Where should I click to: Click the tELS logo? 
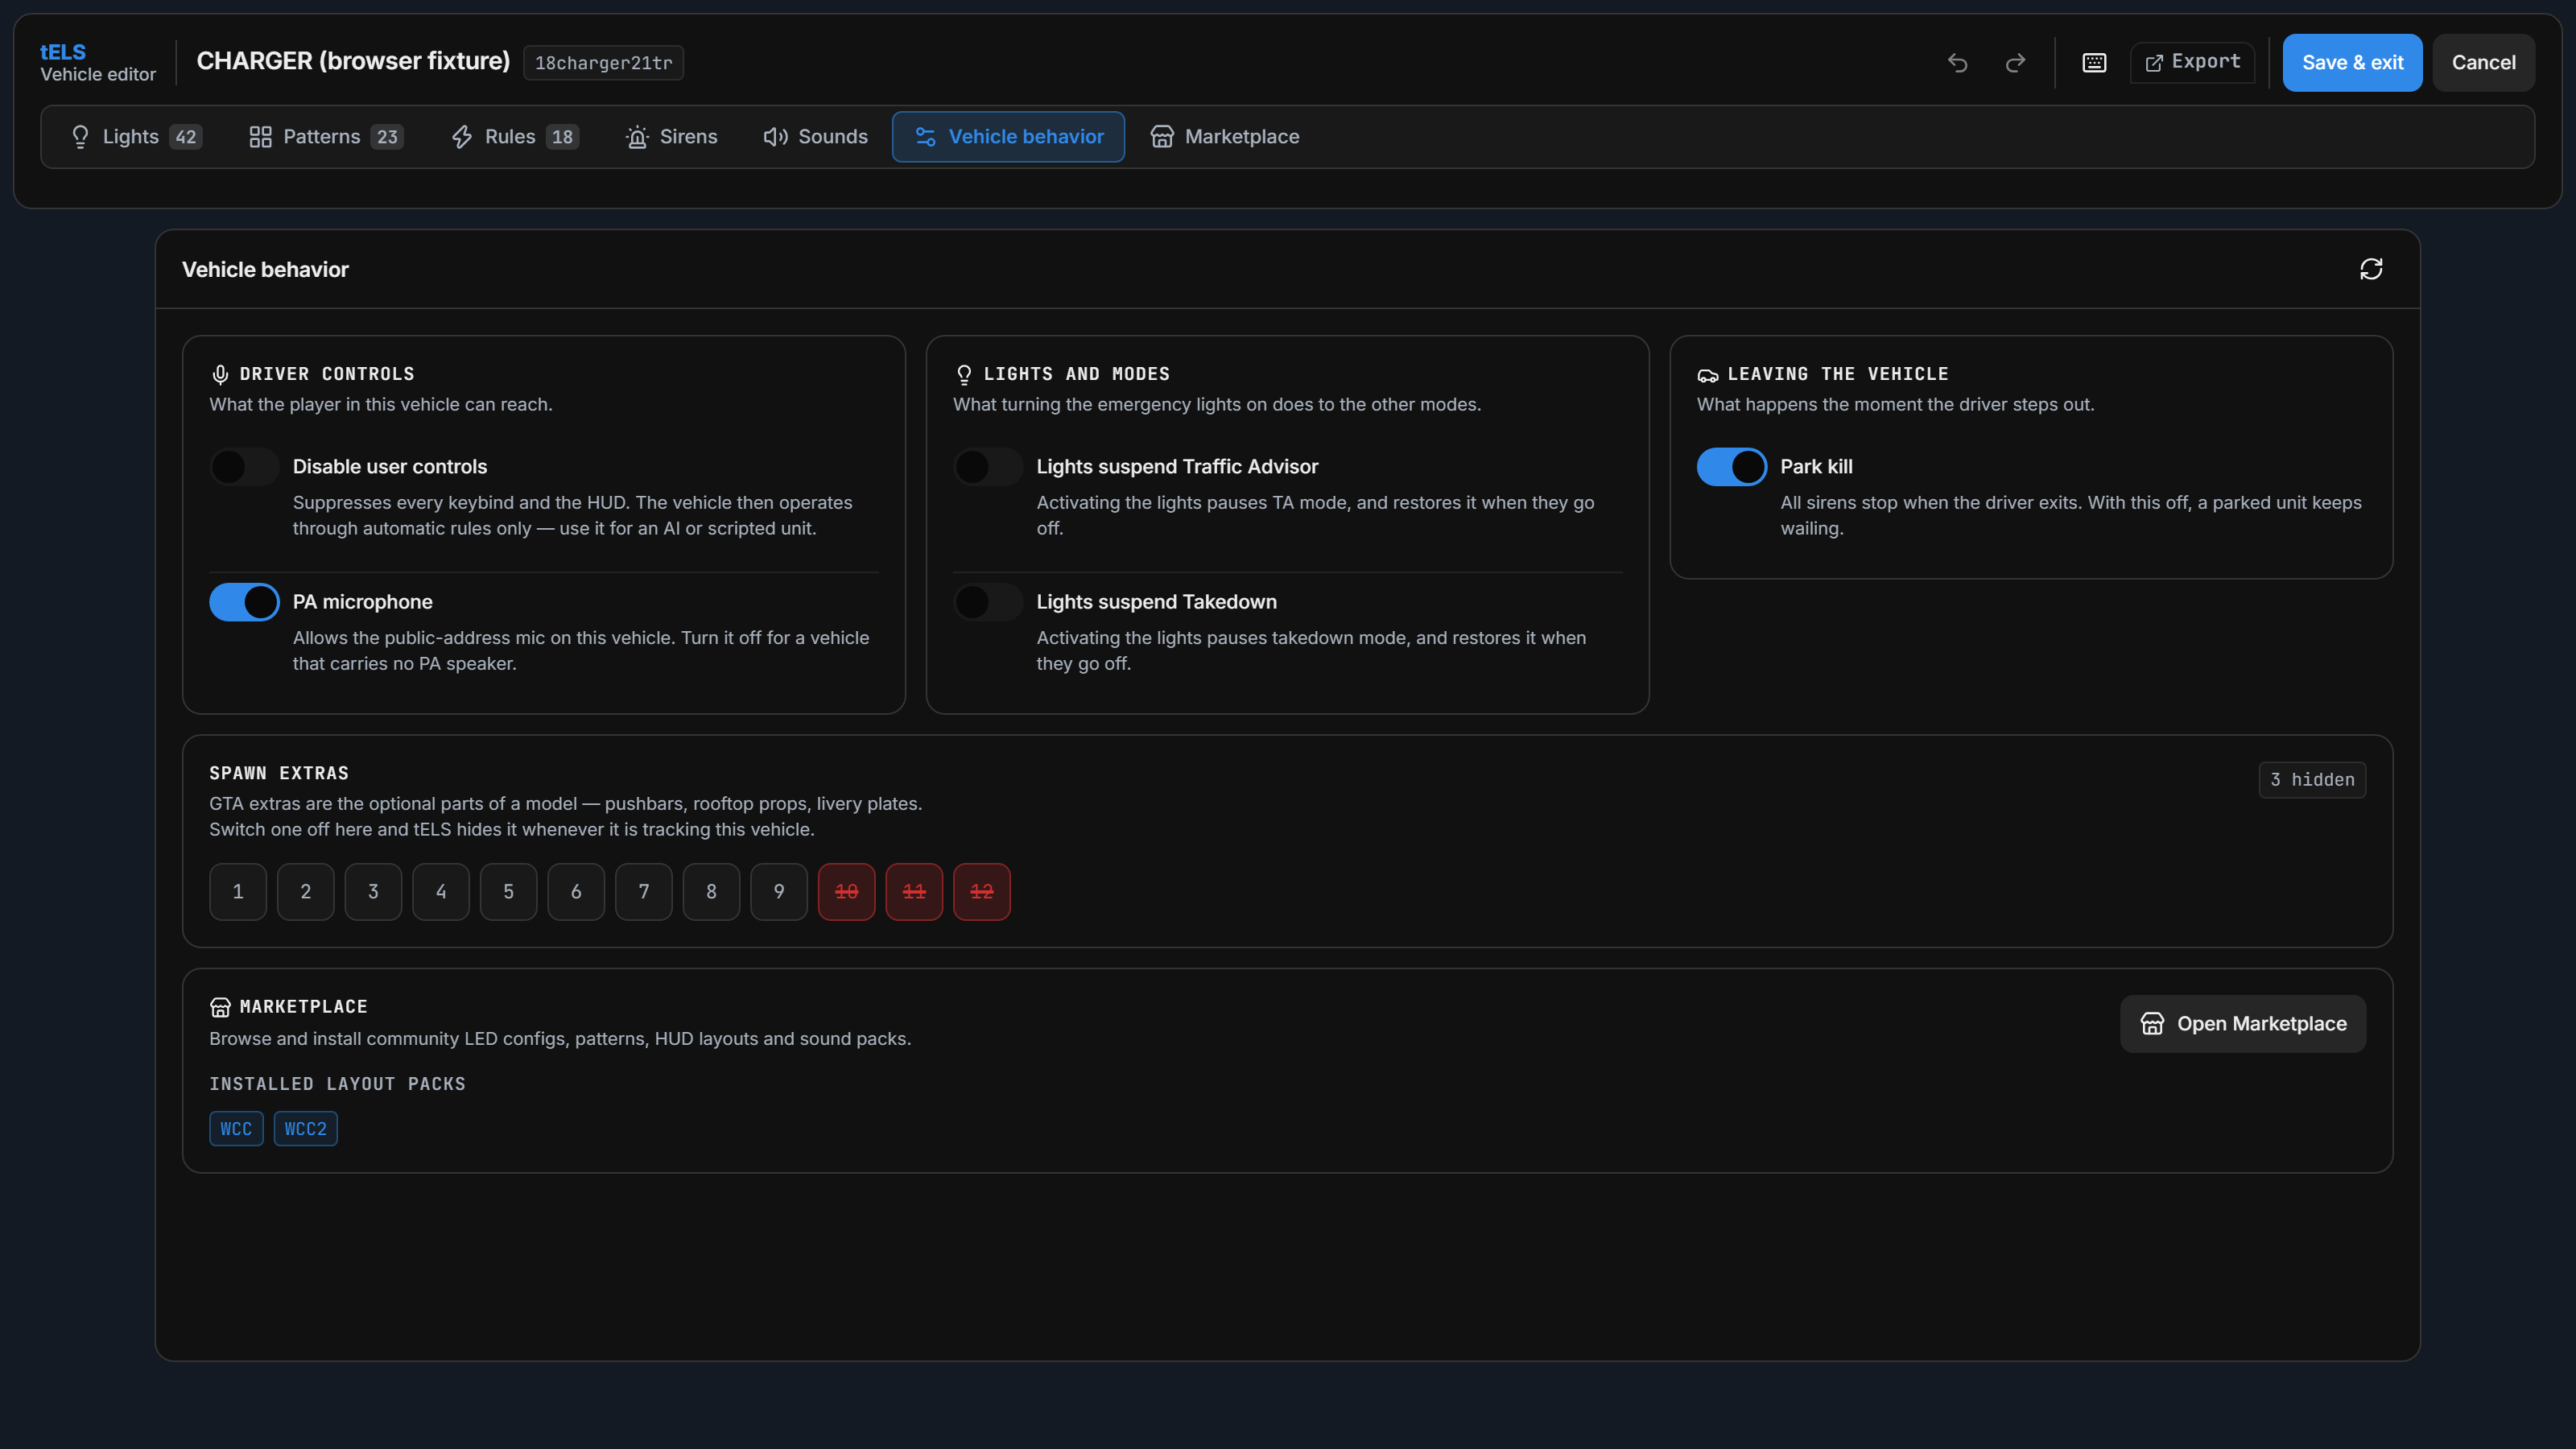63,52
